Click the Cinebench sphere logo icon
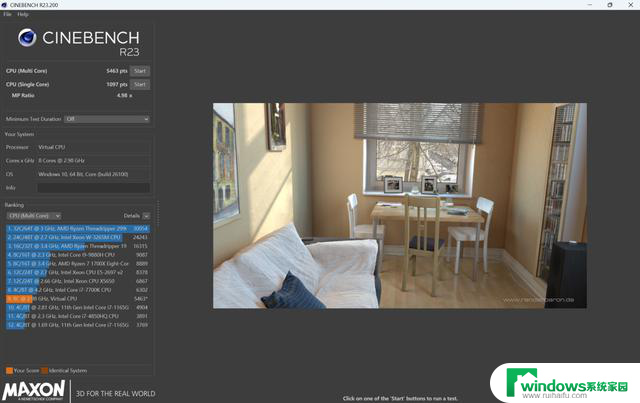 pyautogui.click(x=27, y=38)
